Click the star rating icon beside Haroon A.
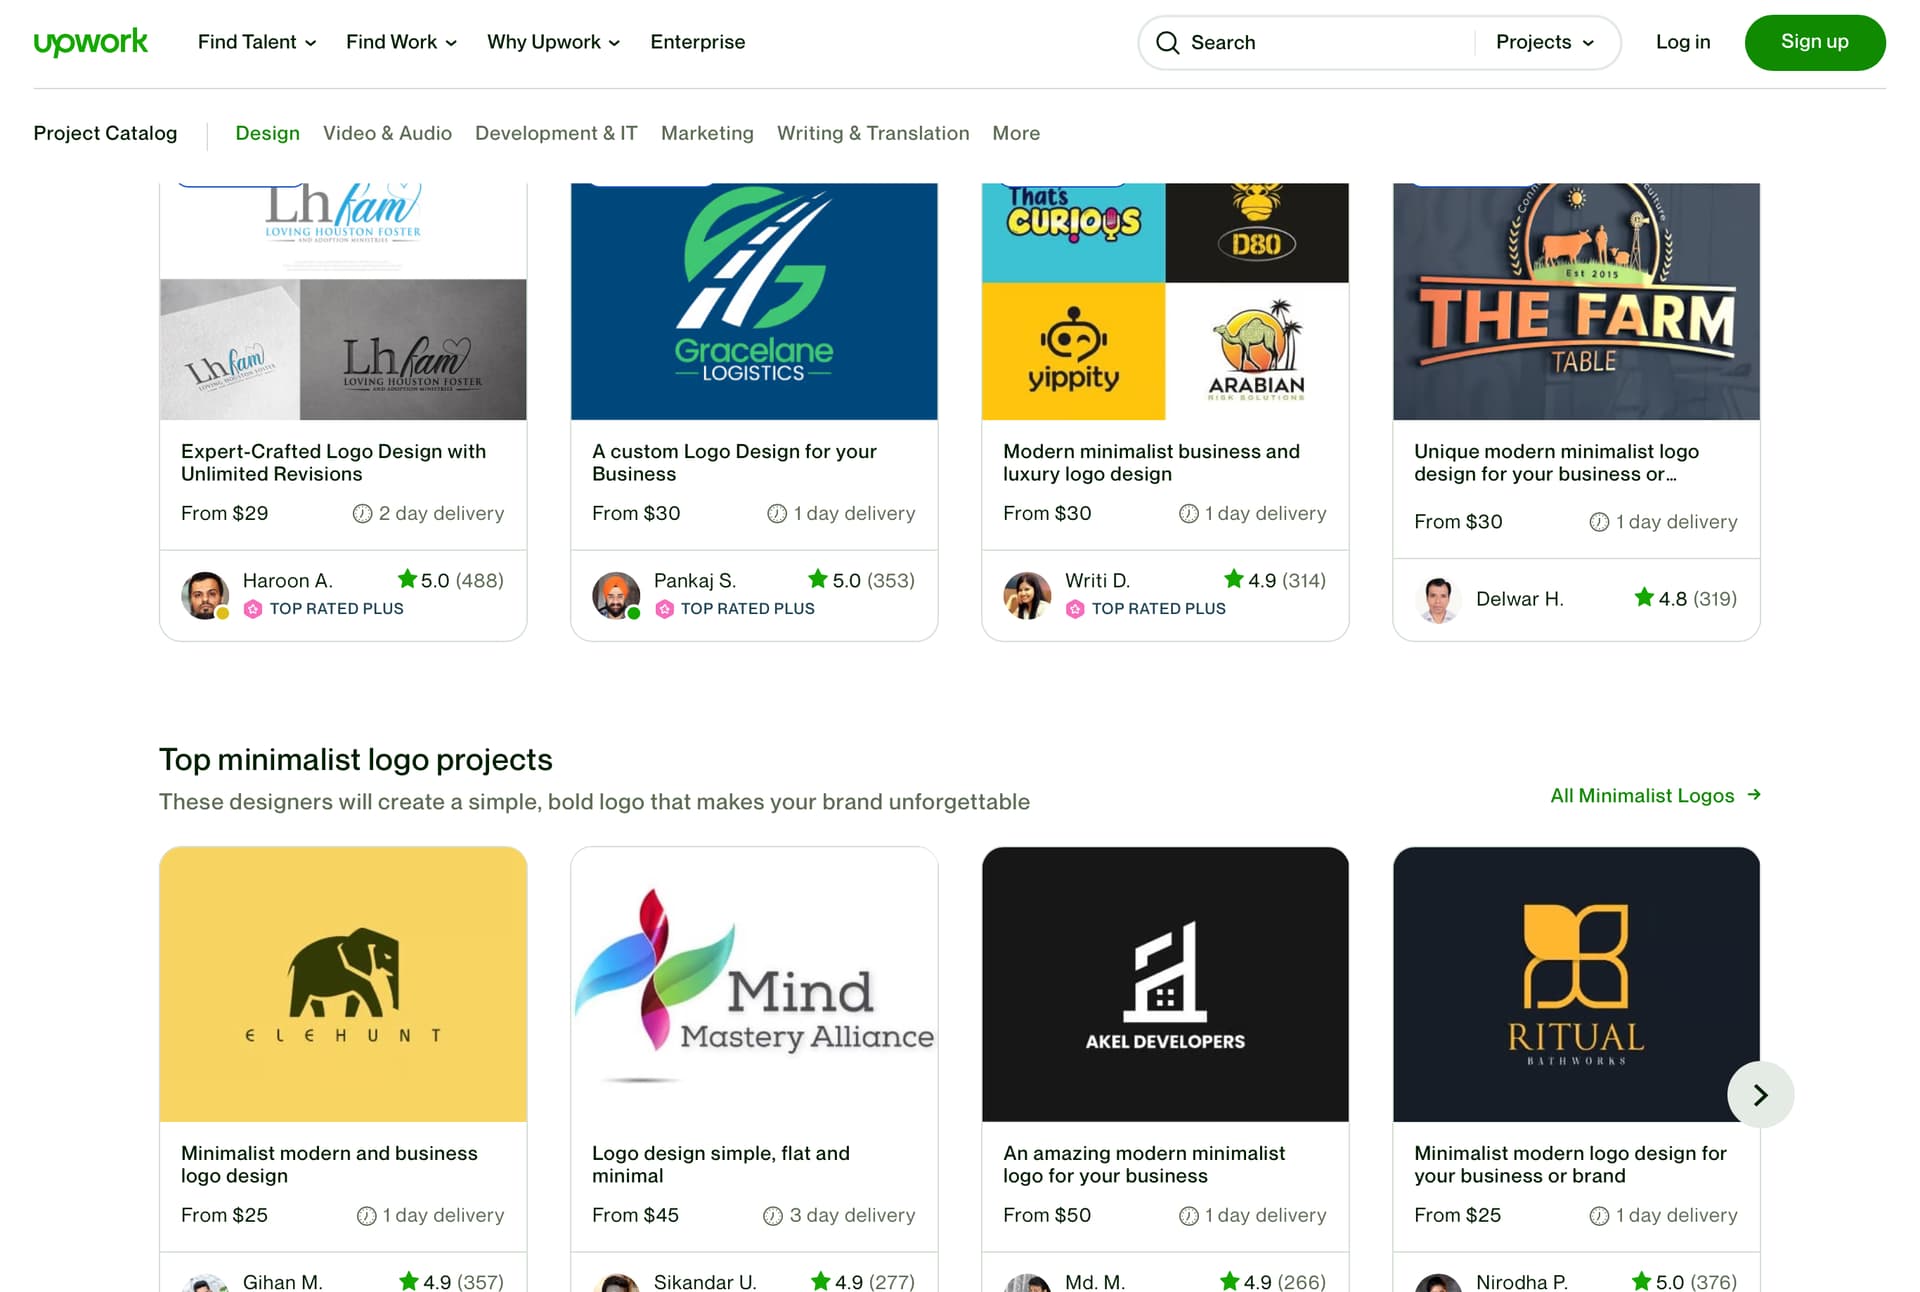Screen dimensions: 1920x1292 coord(407,579)
